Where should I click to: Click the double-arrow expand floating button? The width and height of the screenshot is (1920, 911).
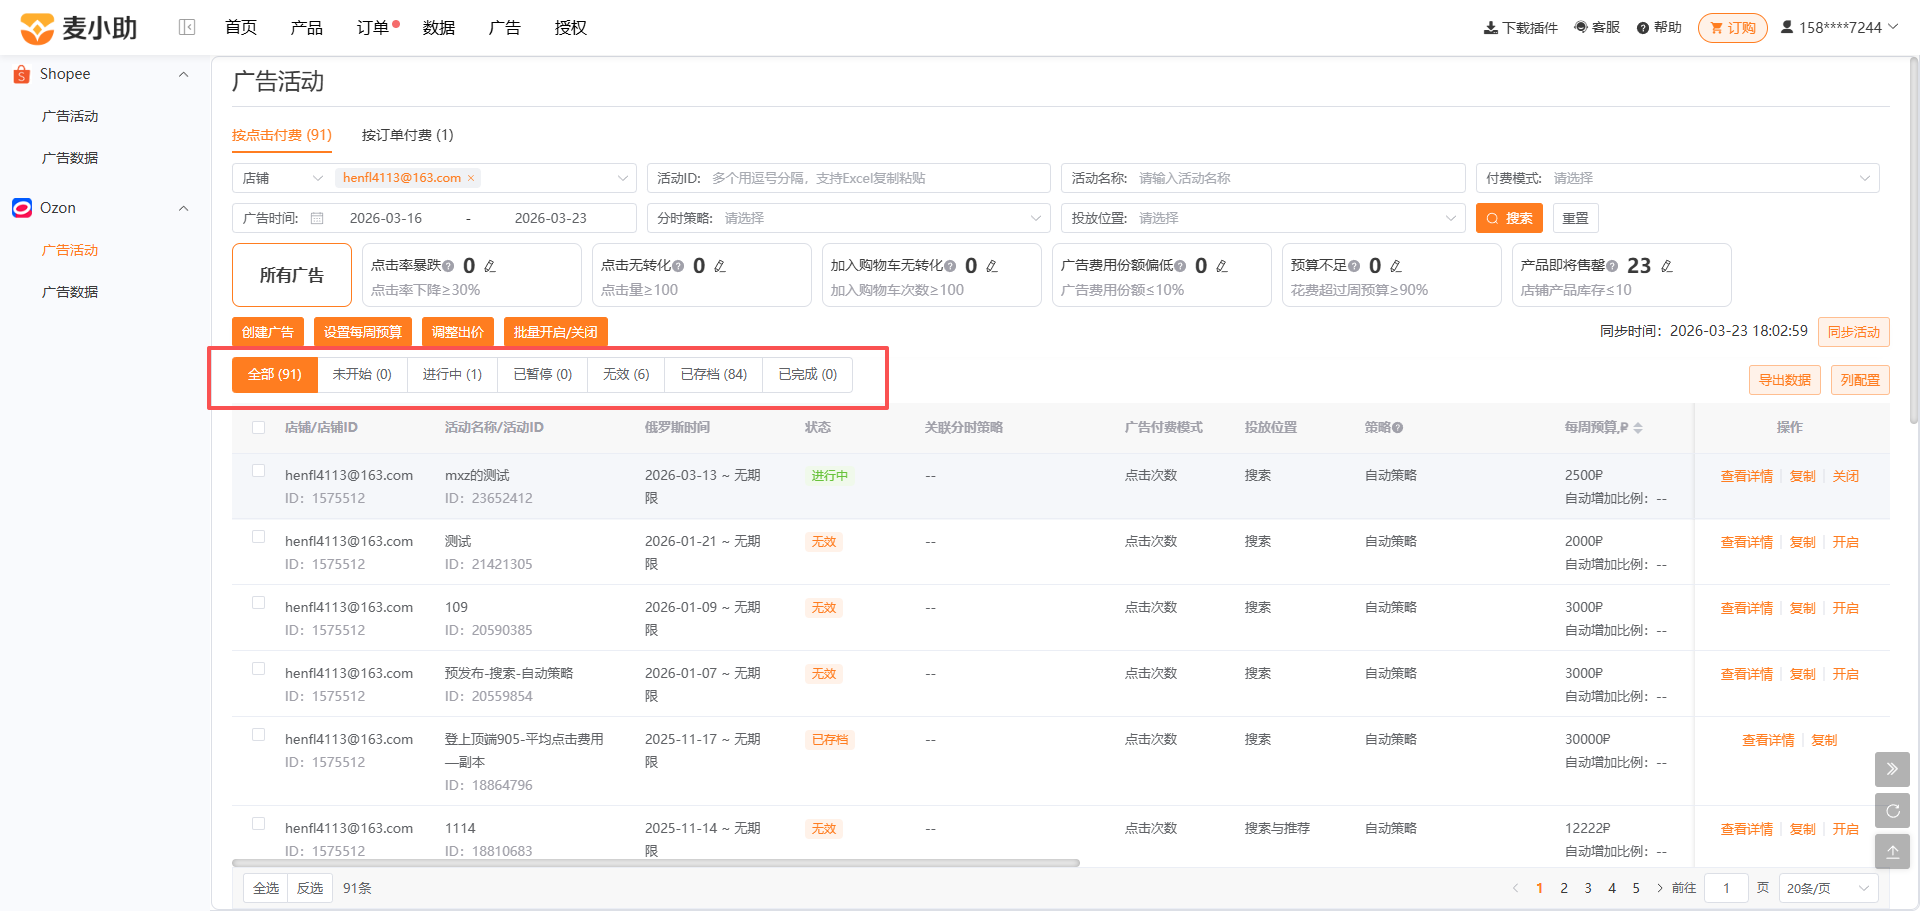(x=1892, y=769)
